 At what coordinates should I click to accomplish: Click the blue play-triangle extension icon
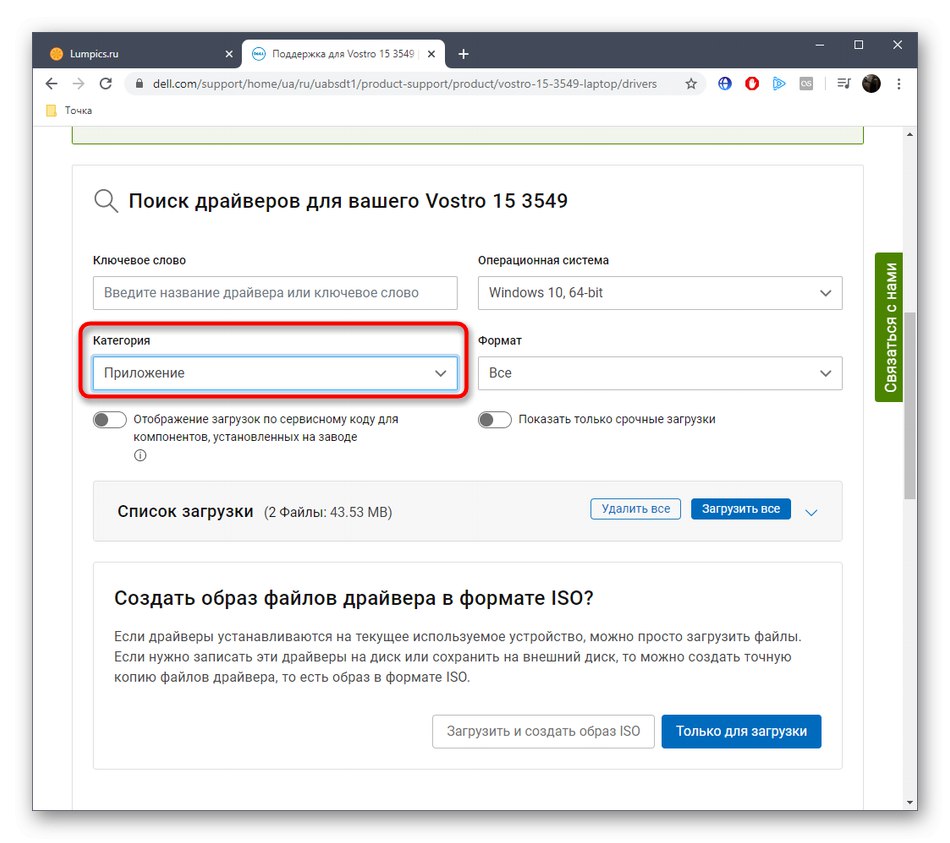coord(779,84)
